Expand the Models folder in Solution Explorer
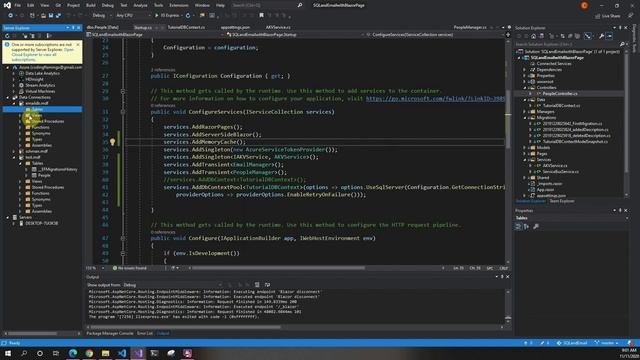This screenshot has height=360, width=640. click(x=525, y=148)
